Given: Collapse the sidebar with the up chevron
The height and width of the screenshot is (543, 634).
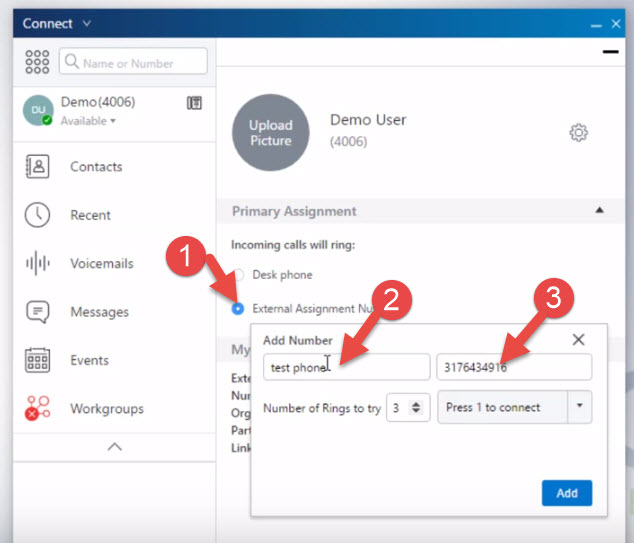Looking at the screenshot, I should tap(115, 447).
